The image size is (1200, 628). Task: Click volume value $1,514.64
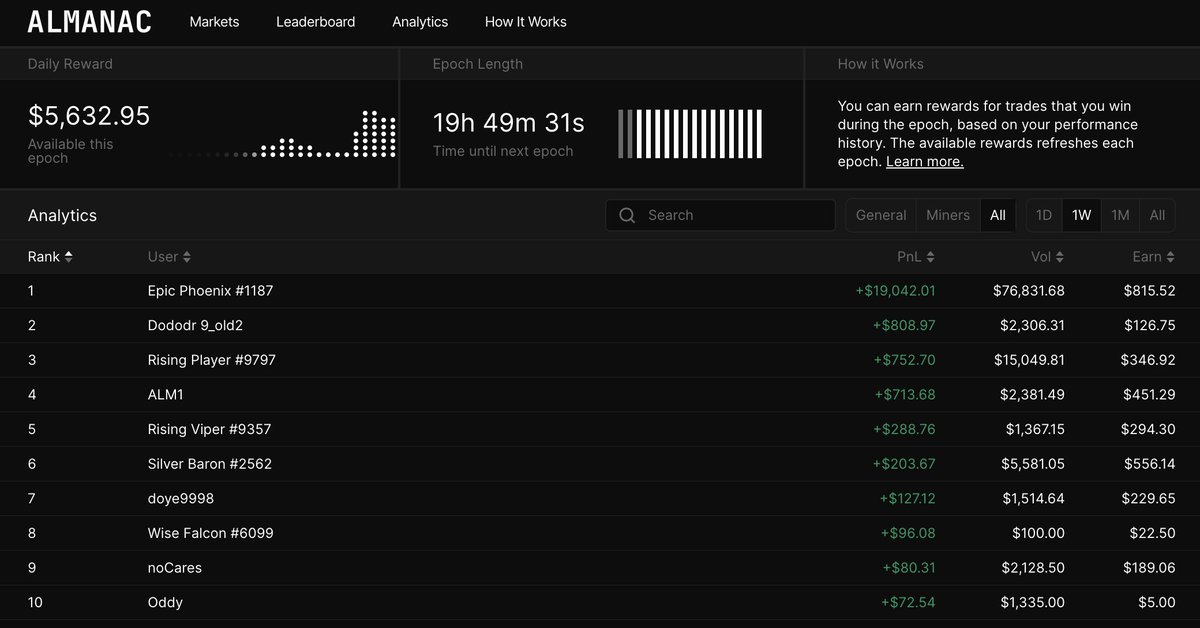(1033, 498)
